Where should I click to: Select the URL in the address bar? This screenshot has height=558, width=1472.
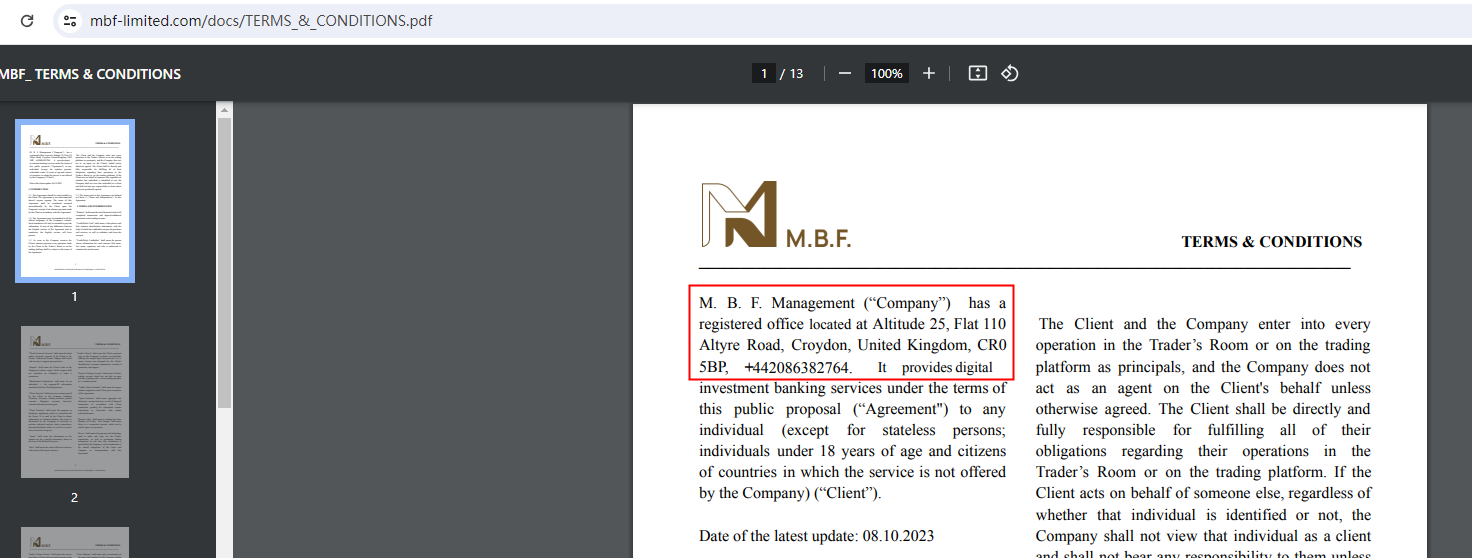[261, 20]
